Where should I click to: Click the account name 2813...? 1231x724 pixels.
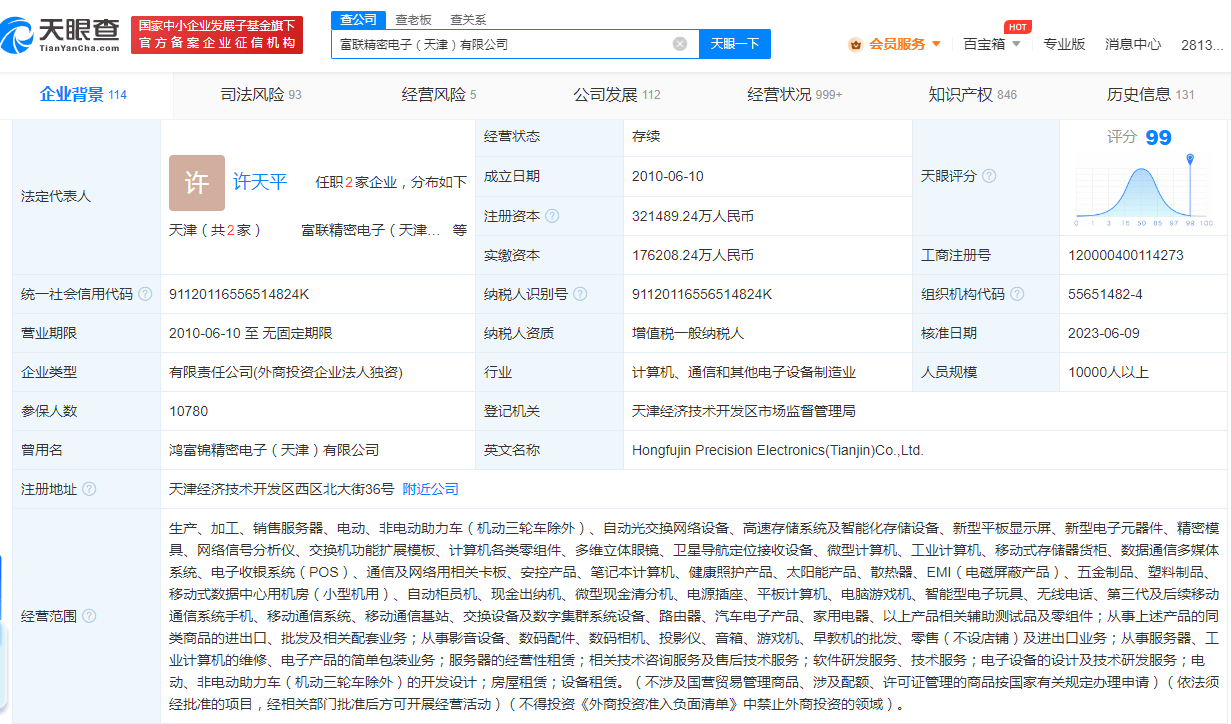(1201, 44)
